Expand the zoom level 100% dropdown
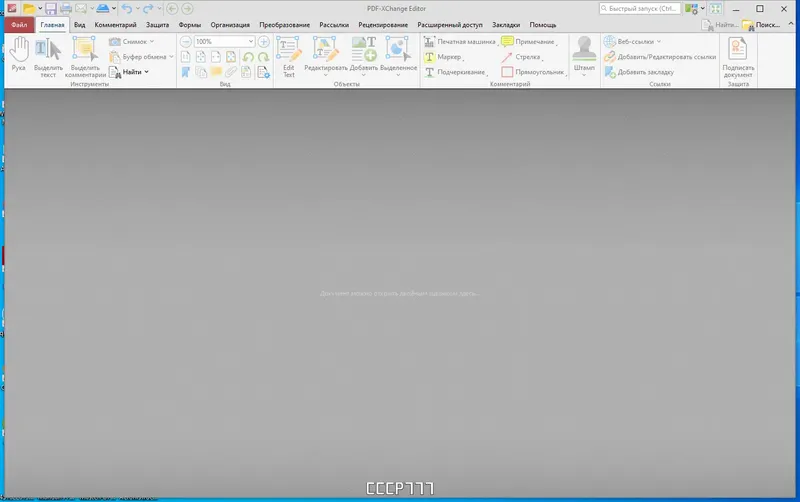This screenshot has height=502, width=800. click(251, 41)
